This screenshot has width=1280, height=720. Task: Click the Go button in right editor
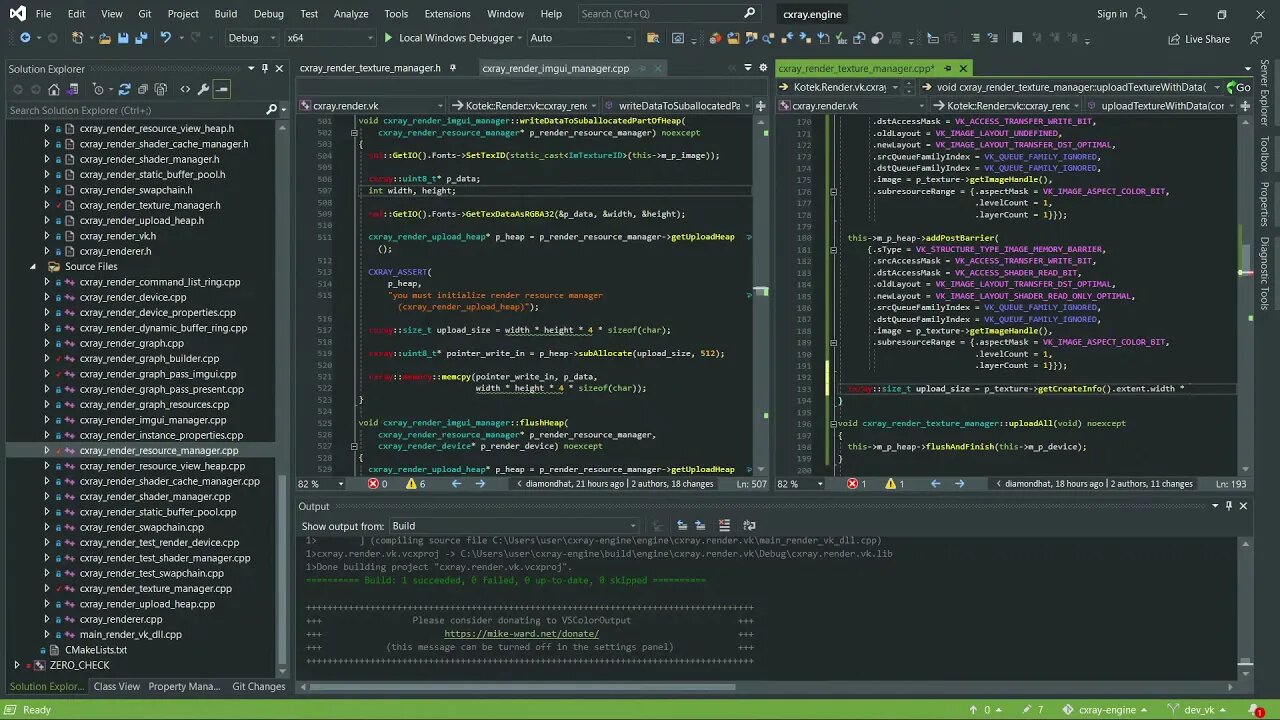[1238, 87]
